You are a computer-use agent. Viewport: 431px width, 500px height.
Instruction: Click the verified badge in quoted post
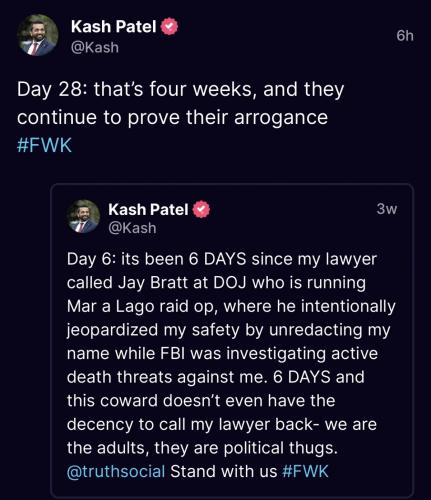pyautogui.click(x=201, y=209)
